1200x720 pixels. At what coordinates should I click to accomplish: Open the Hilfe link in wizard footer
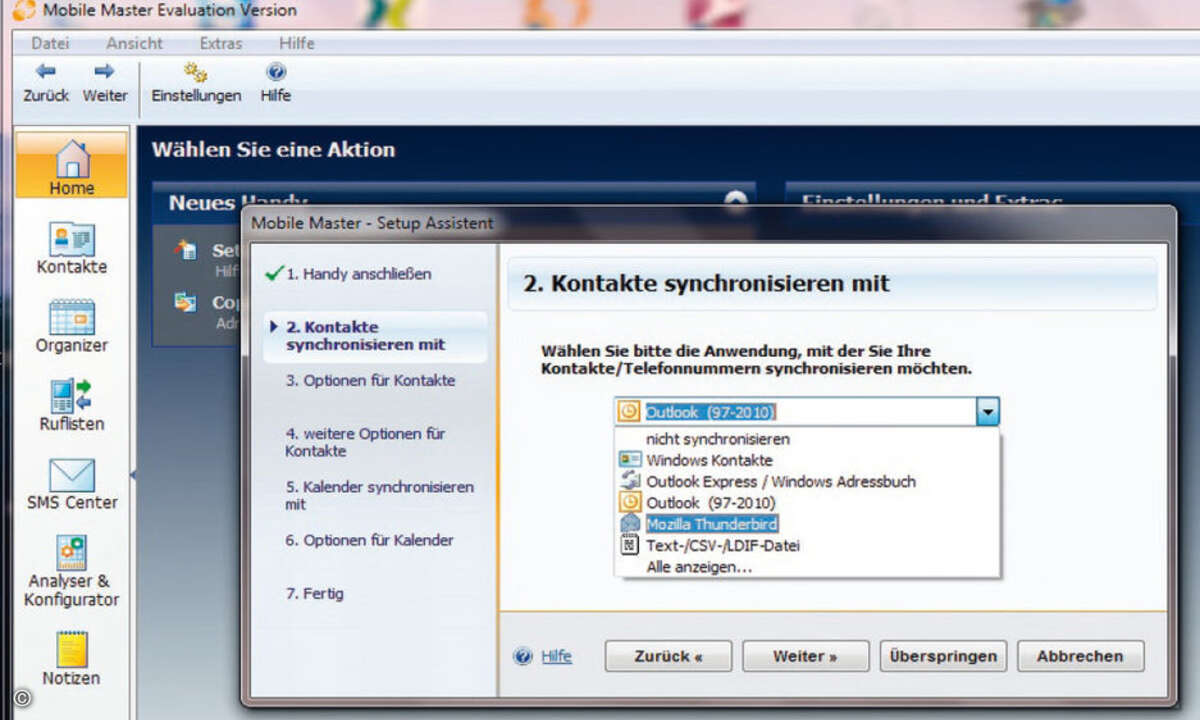point(556,656)
